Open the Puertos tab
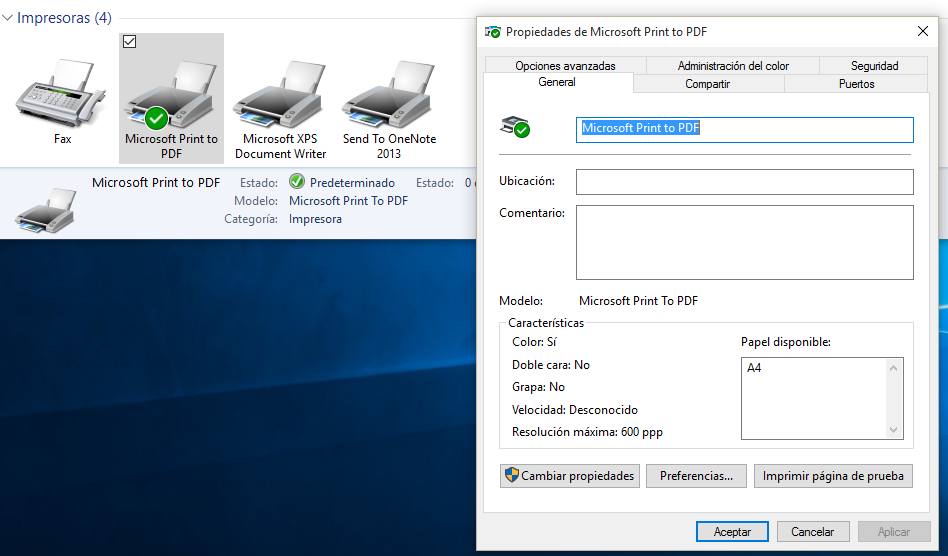The width and height of the screenshot is (948, 556). click(856, 83)
